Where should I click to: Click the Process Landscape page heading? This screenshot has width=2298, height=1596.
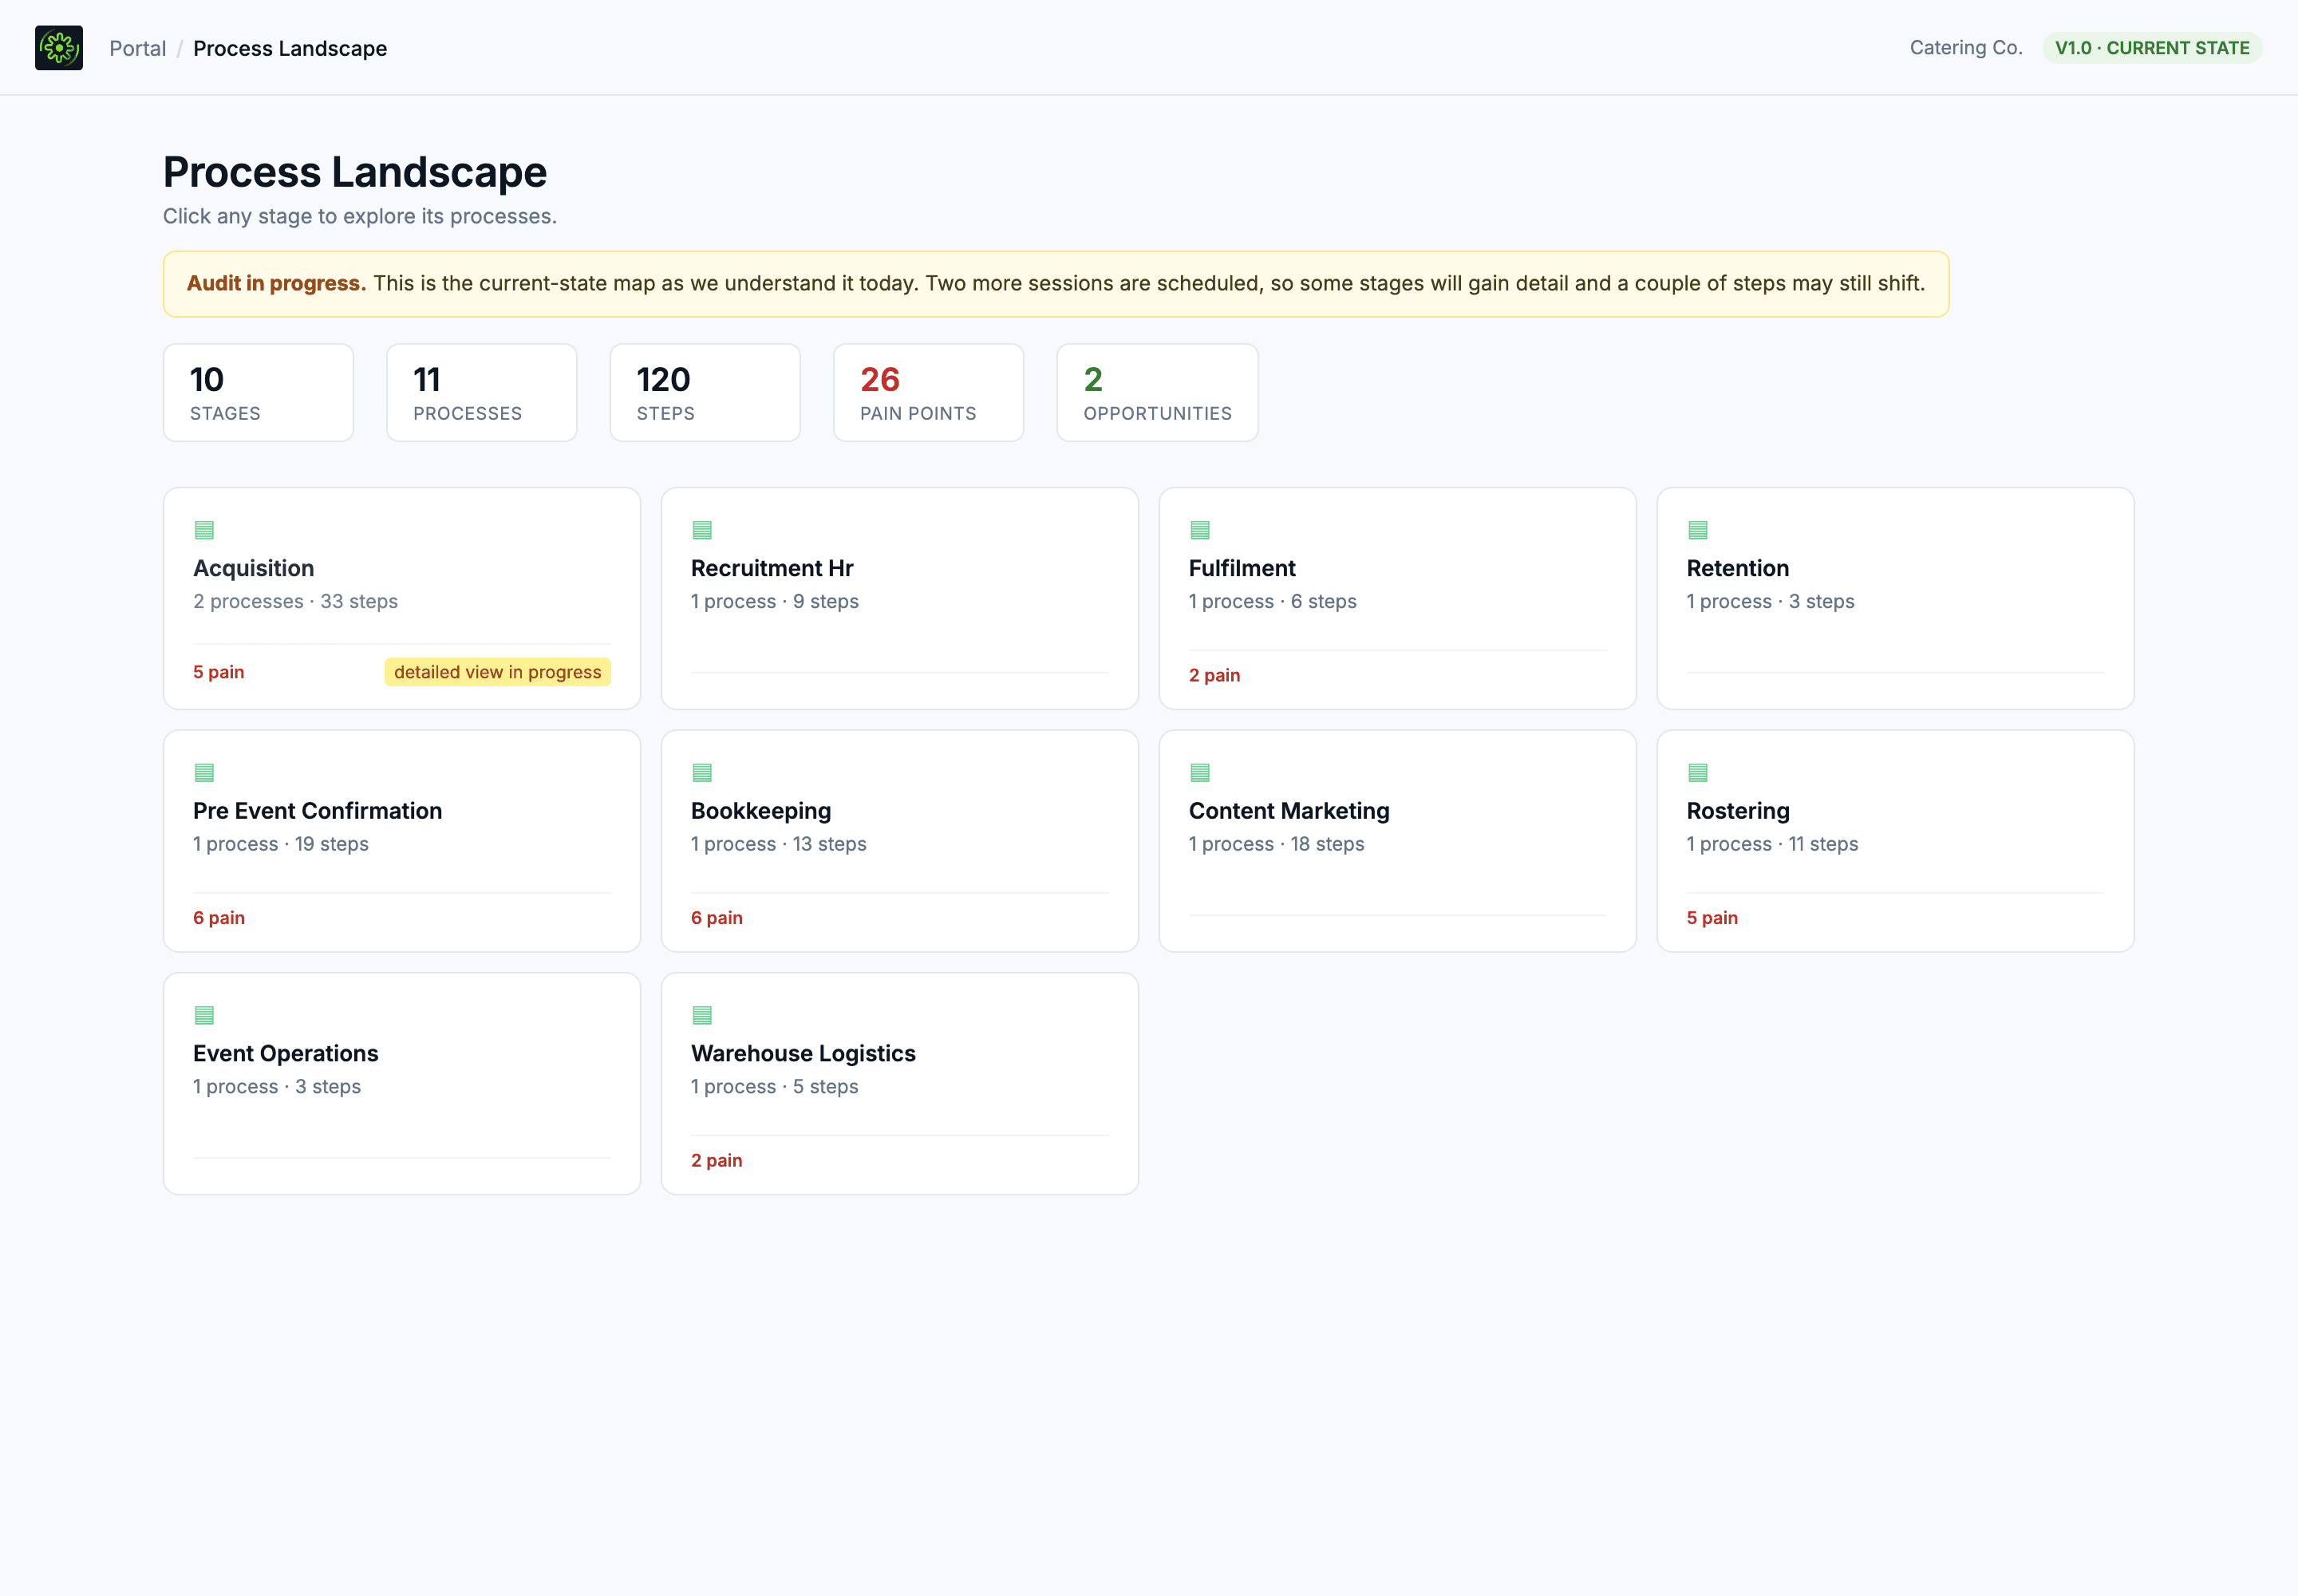pyautogui.click(x=355, y=172)
